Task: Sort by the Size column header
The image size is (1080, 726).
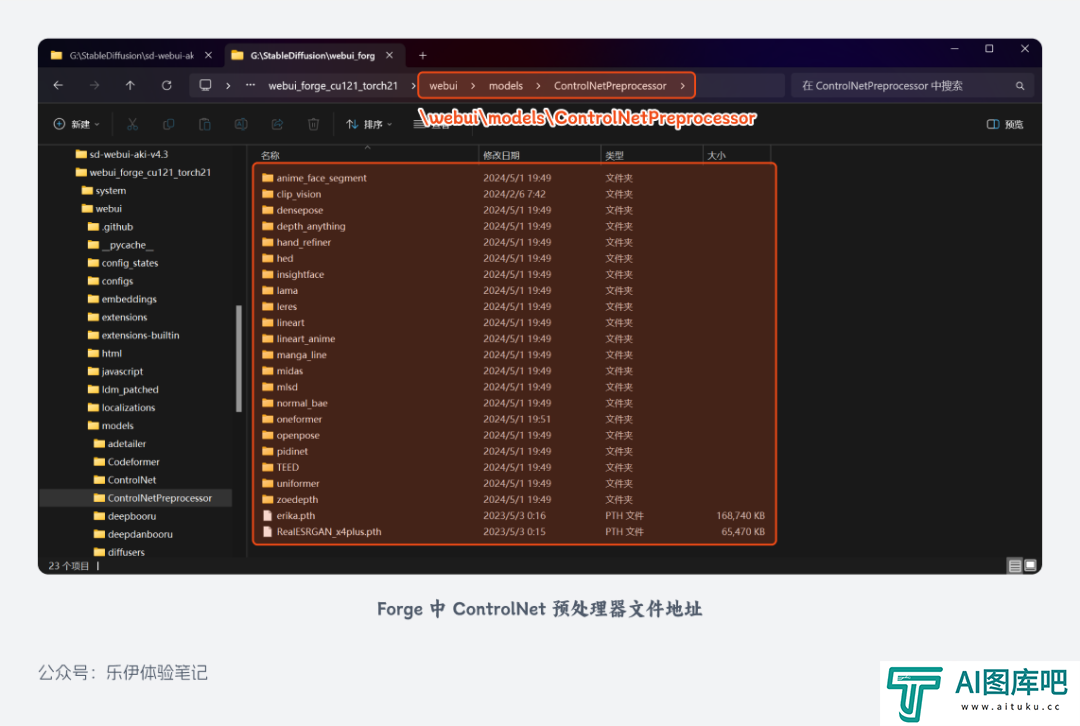Action: click(x=736, y=155)
